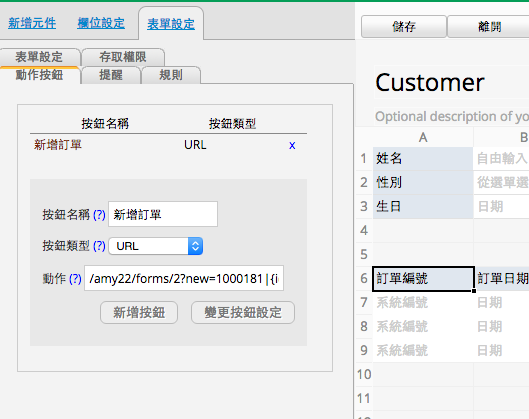Focus the 按鈕名稱 text field
The width and height of the screenshot is (529, 419).
click(163, 214)
